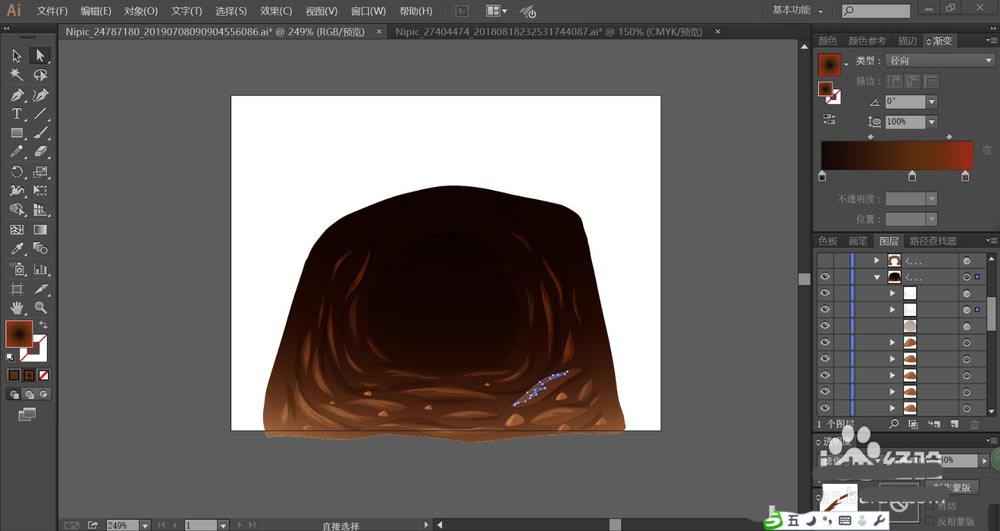Image resolution: width=1000 pixels, height=531 pixels.
Task: Open the 对象(O) menu
Action: coord(140,11)
